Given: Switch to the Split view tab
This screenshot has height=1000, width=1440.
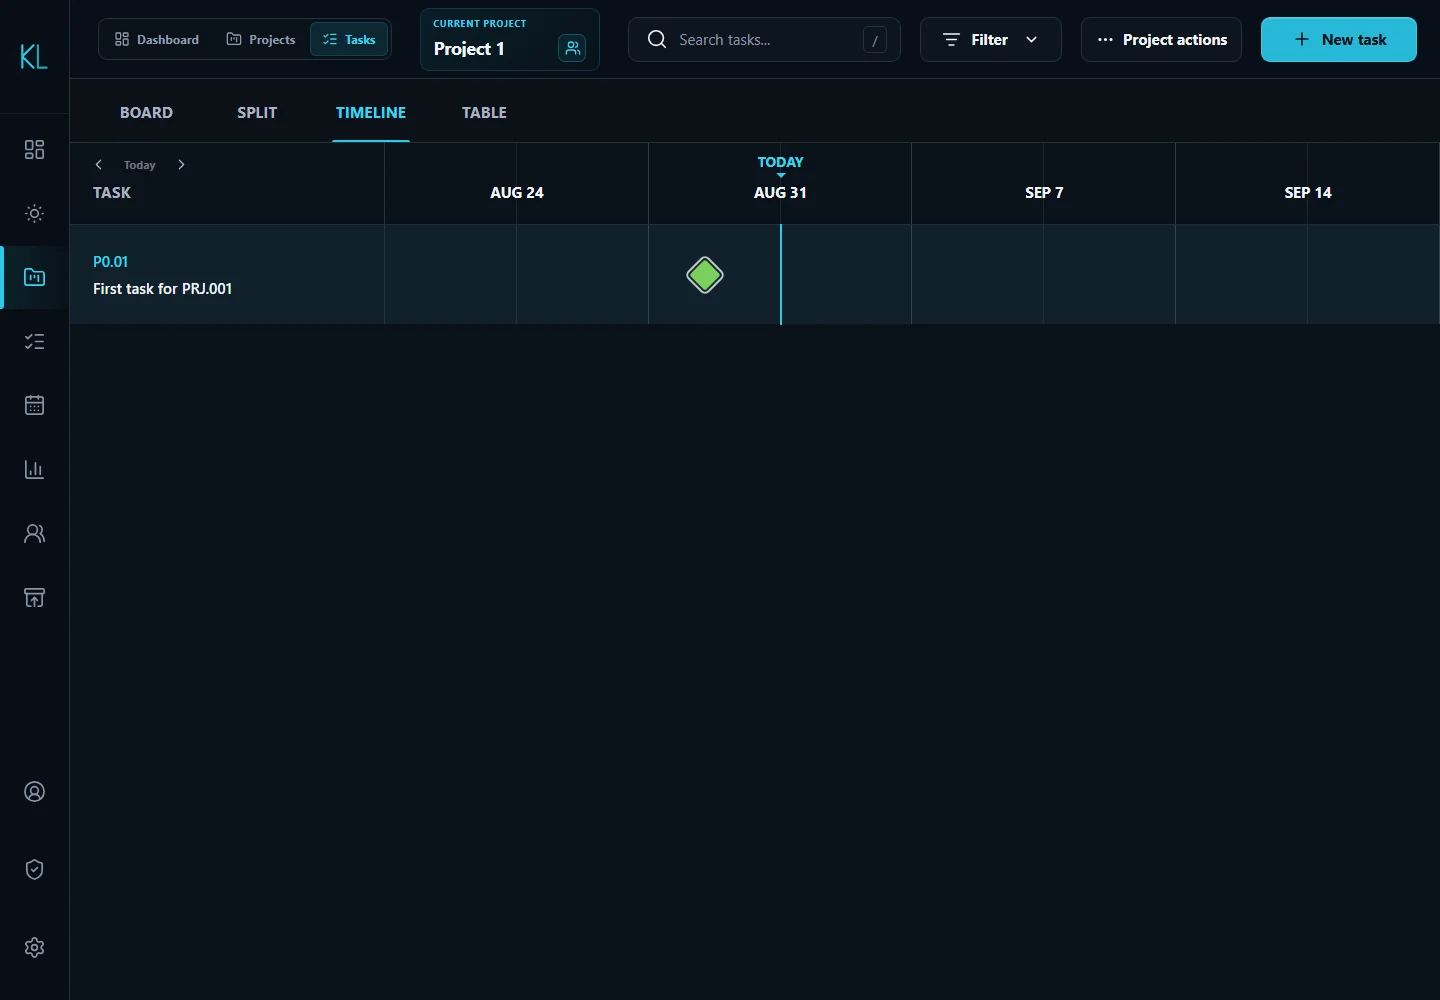Looking at the screenshot, I should 257,113.
